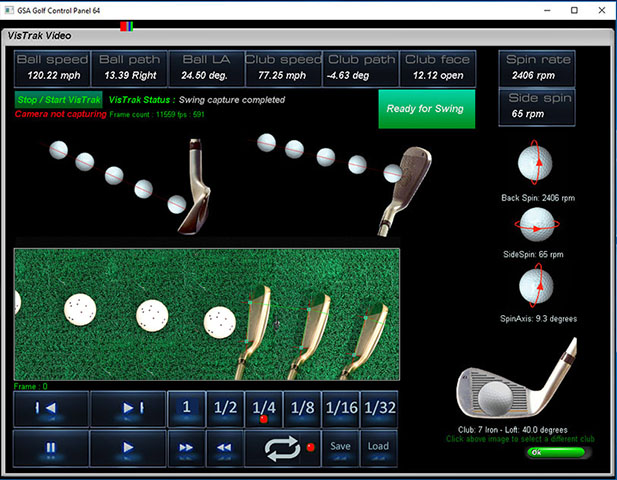Image resolution: width=617 pixels, height=480 pixels.
Task: Click the Ball speed readout panel
Action: coord(52,68)
